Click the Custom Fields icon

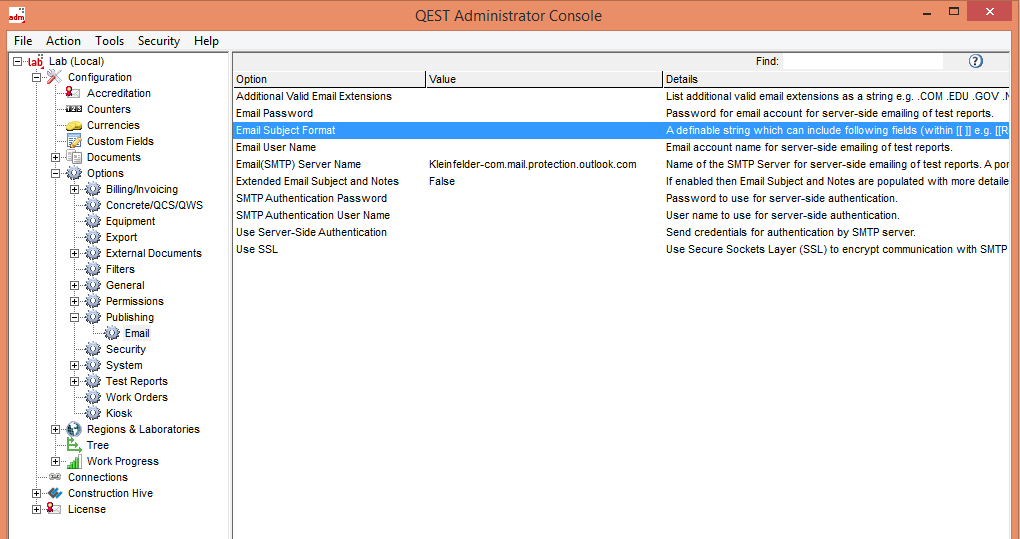point(74,141)
